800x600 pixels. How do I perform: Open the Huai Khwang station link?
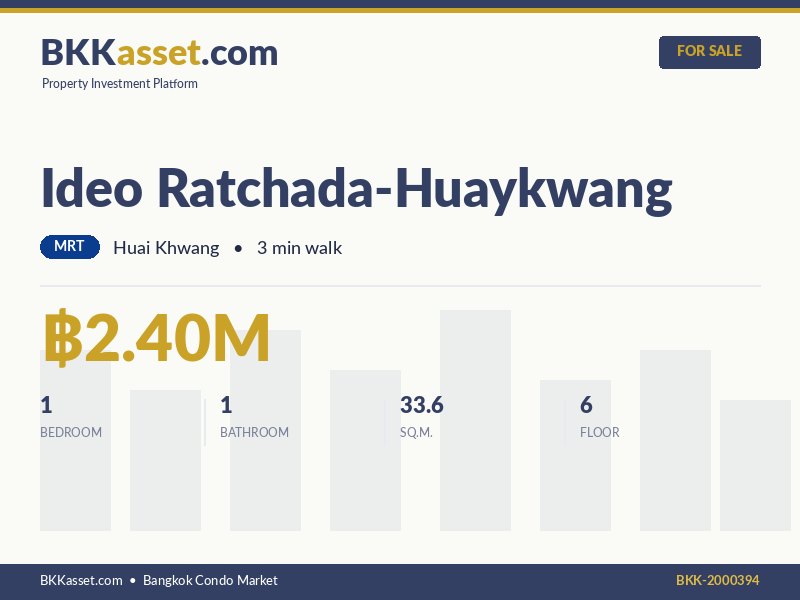[166, 247]
